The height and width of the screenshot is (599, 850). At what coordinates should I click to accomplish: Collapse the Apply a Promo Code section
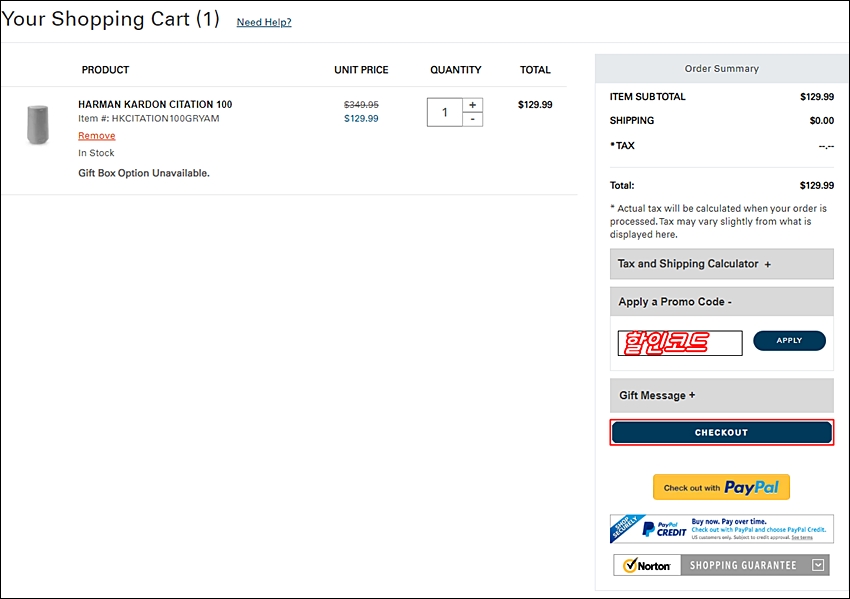point(722,302)
